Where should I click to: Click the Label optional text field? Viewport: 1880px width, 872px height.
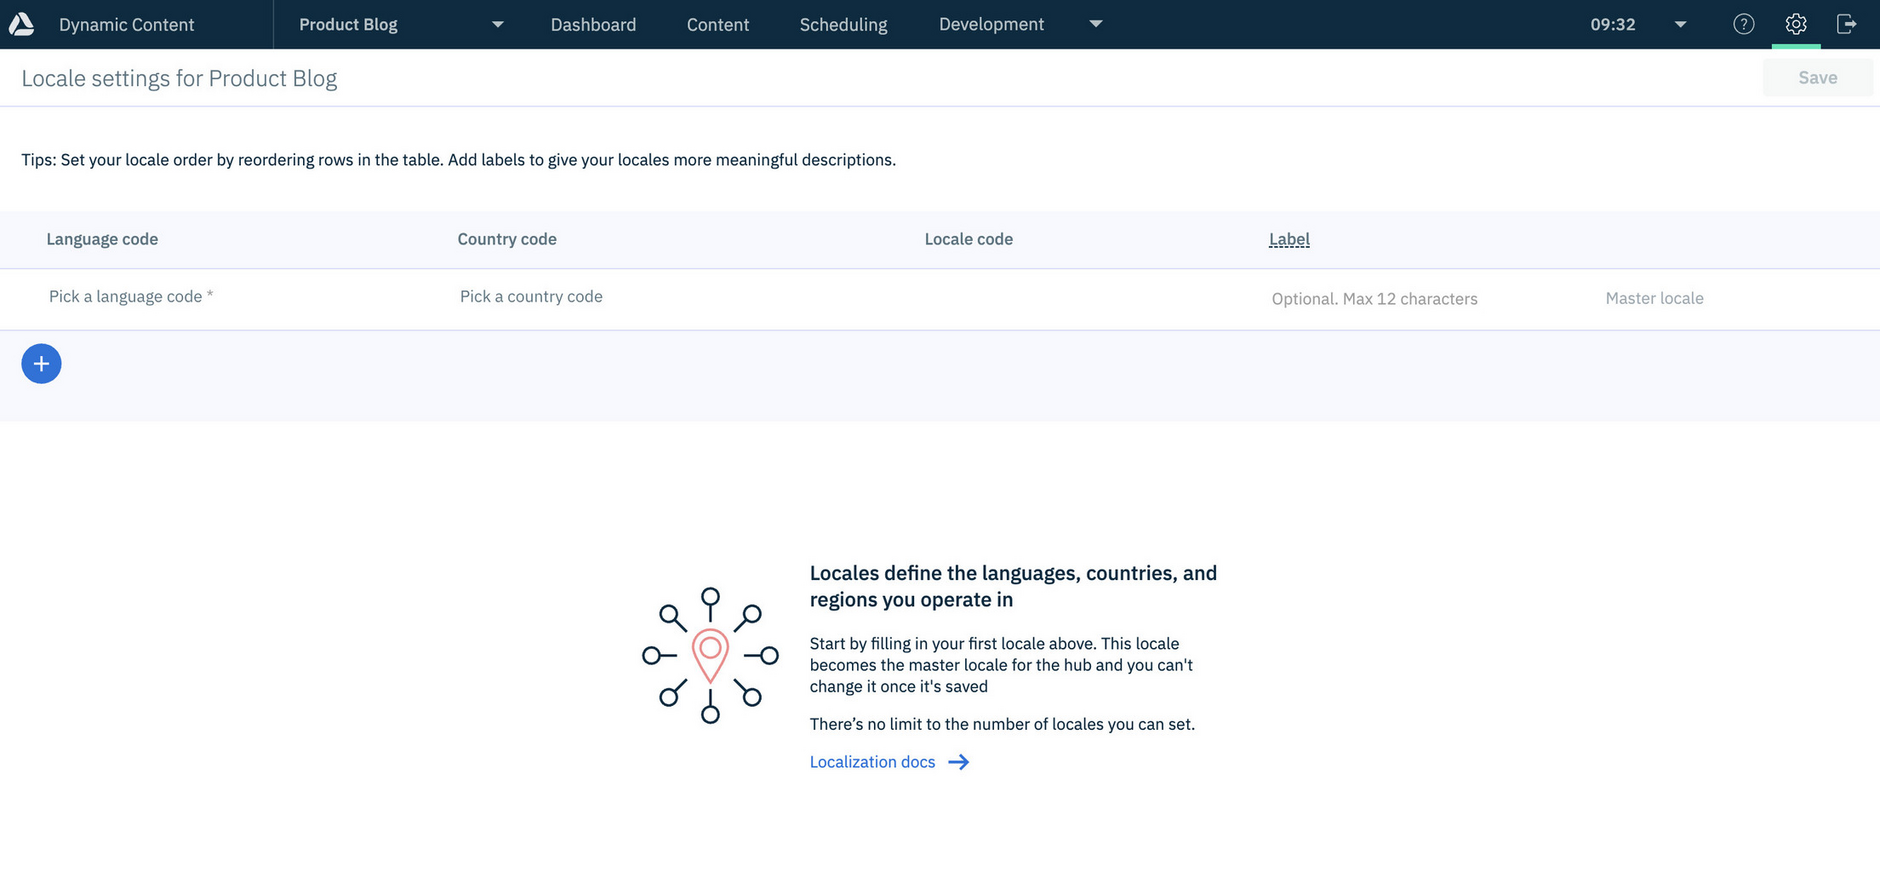pyautogui.click(x=1374, y=299)
